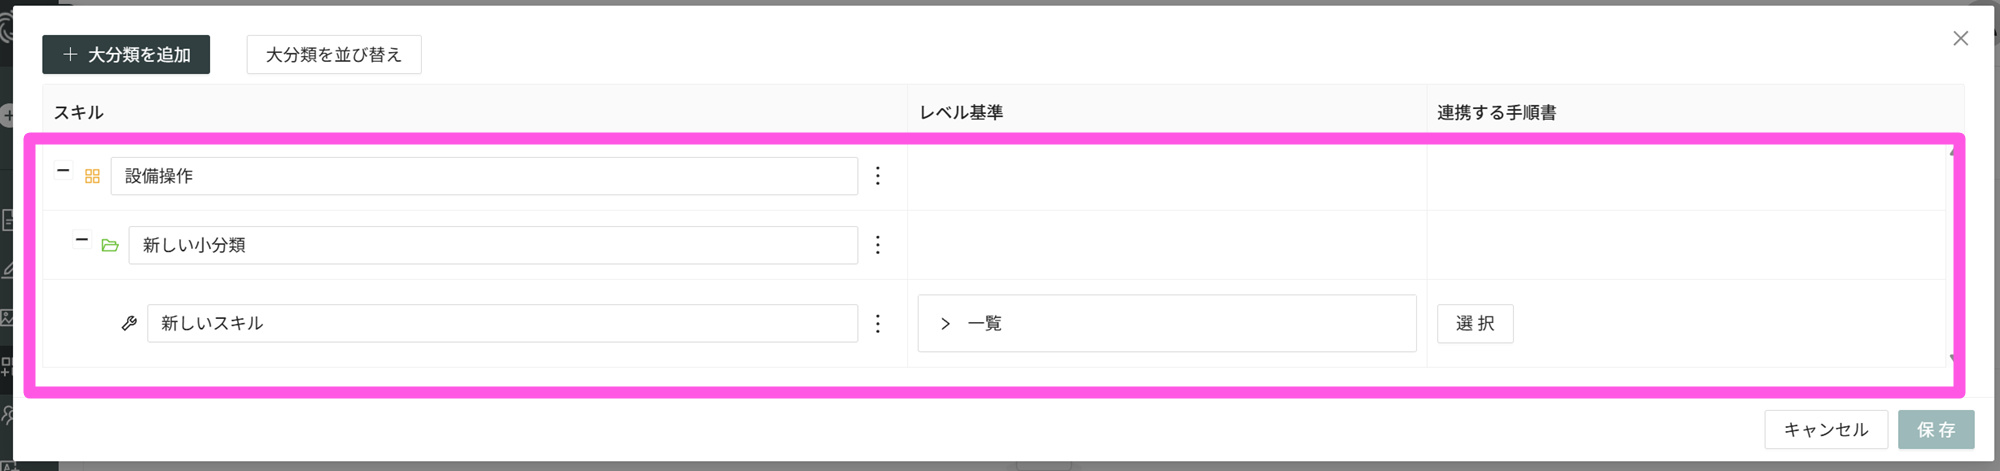This screenshot has height=471, width=2000.
Task: Open the three-dot menu for 新しい小分類
Action: click(x=878, y=245)
